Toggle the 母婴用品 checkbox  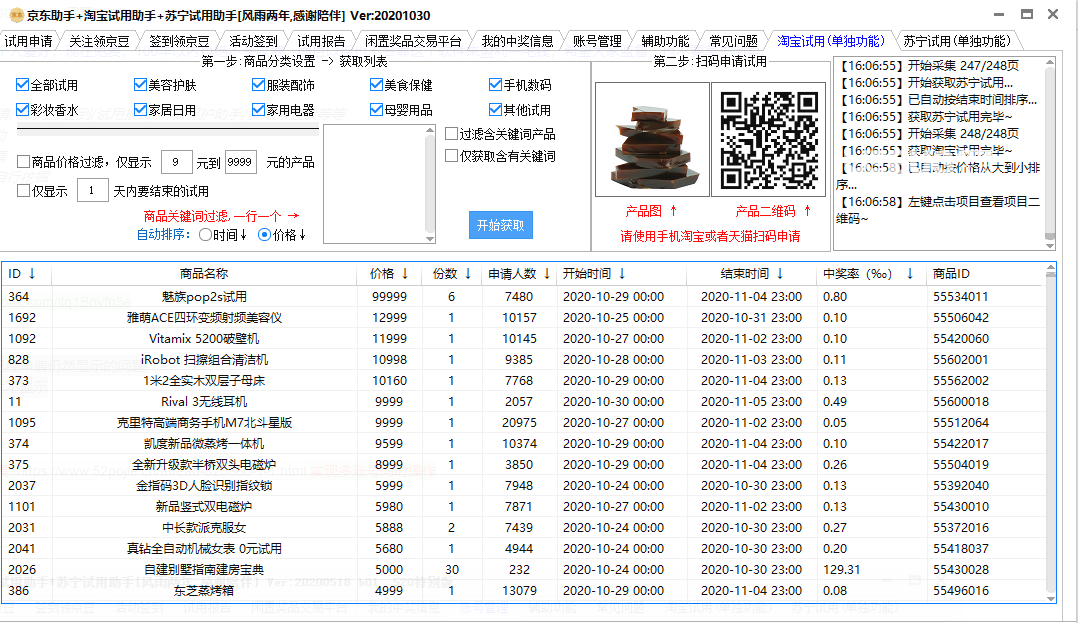376,109
